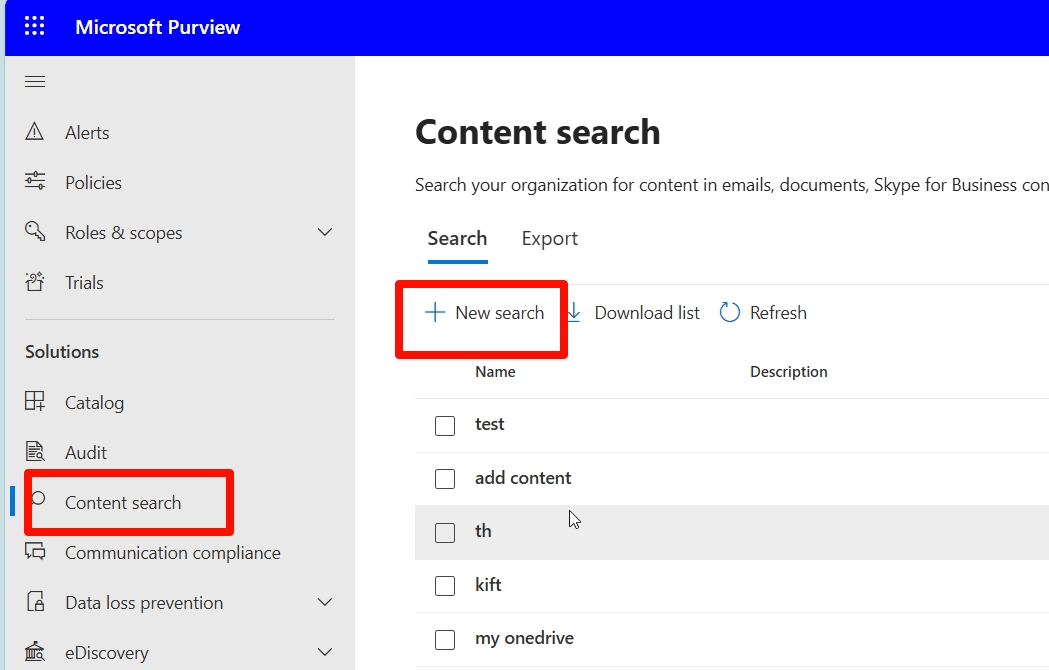Open the search named th

tap(483, 531)
